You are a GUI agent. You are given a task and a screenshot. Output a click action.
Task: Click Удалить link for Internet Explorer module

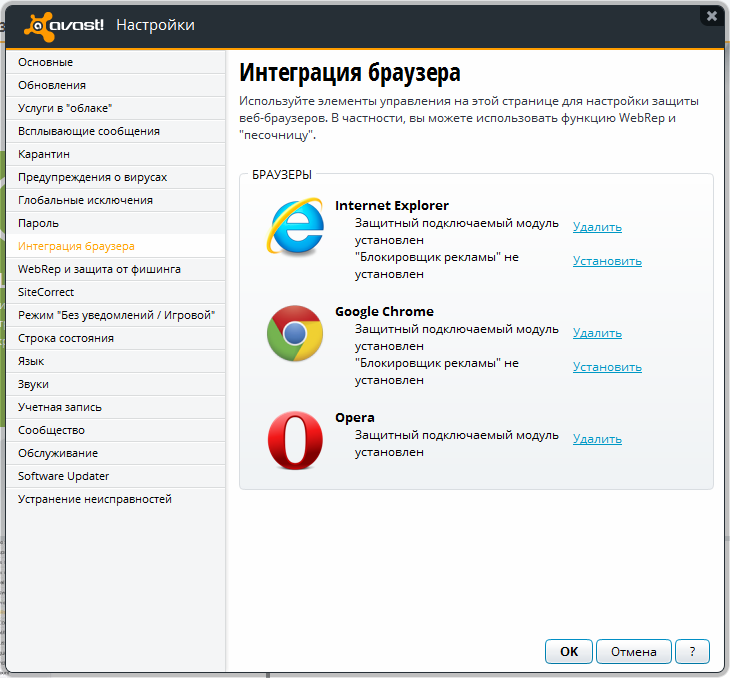597,227
